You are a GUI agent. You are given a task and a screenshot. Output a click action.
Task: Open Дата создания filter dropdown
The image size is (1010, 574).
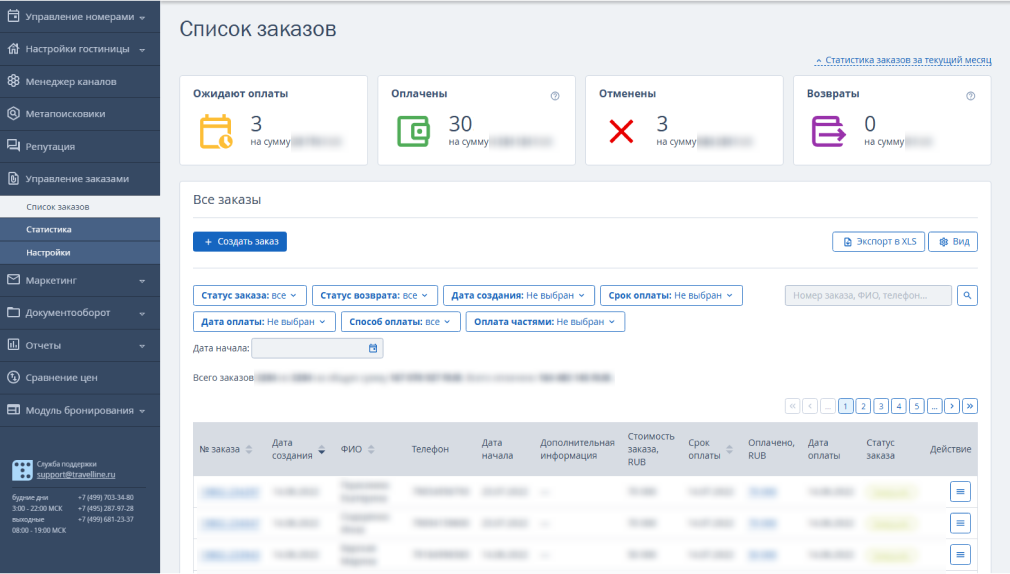tap(518, 295)
